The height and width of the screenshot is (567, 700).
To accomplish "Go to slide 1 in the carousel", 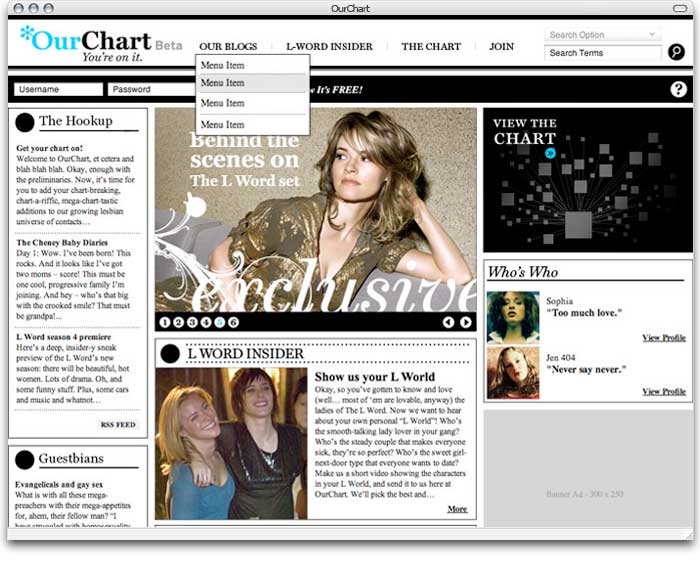I will click(165, 322).
